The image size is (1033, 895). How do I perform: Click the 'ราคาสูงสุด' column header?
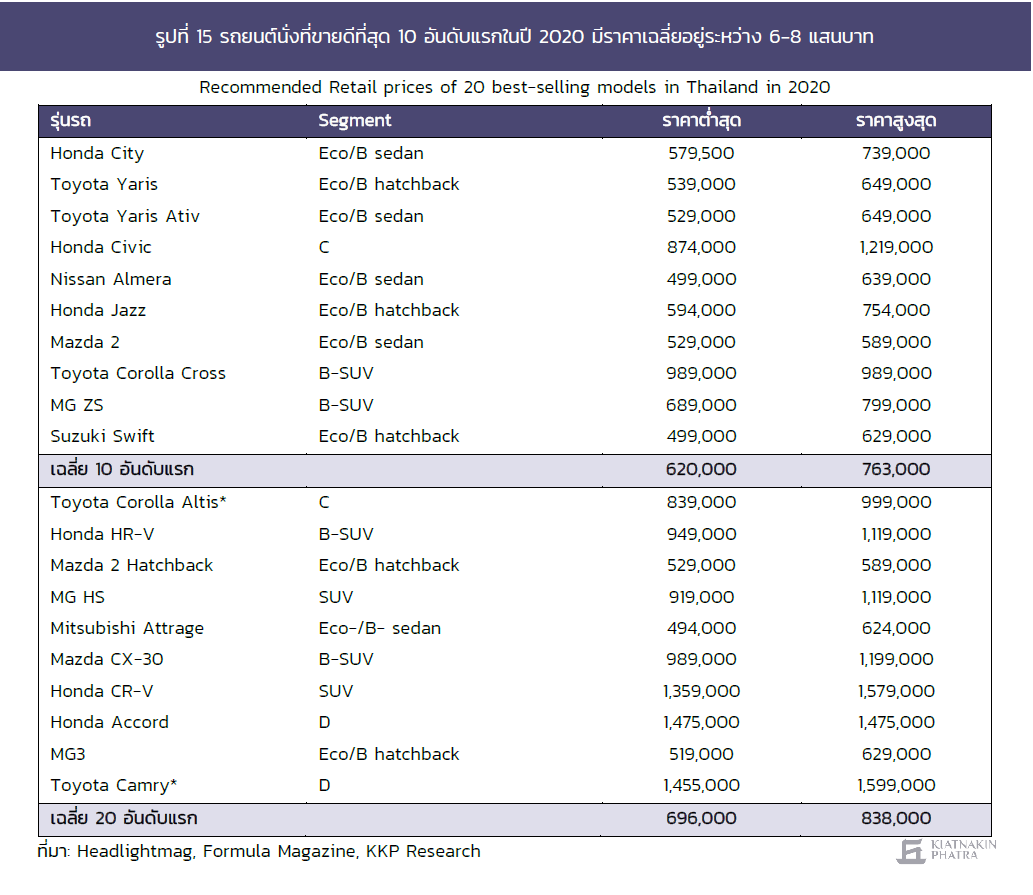tap(896, 121)
